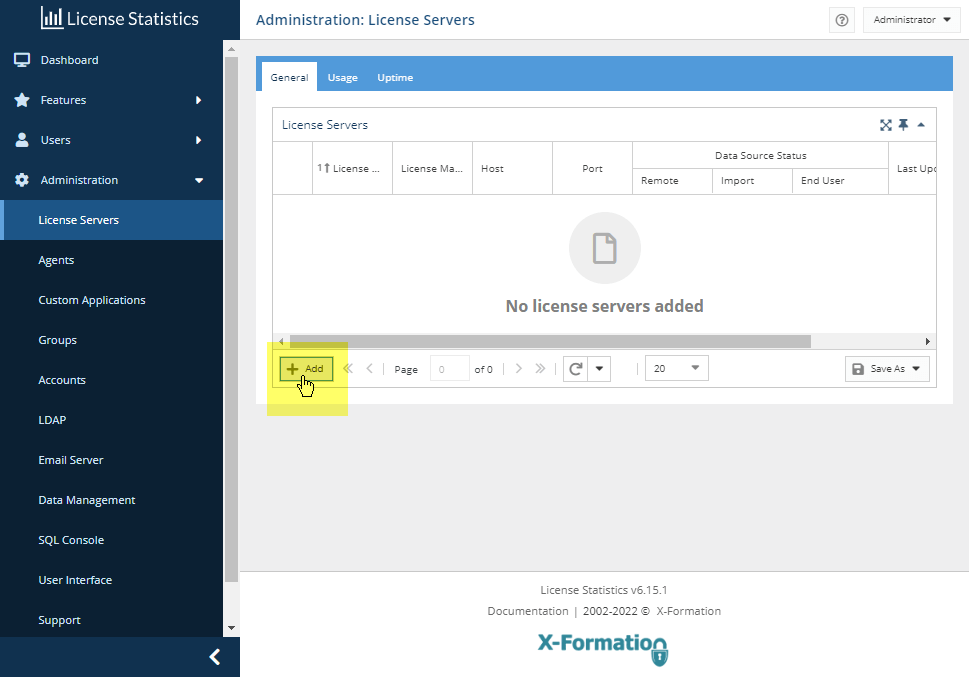Open the page size 20 dropdown
The height and width of the screenshot is (677, 969).
[x=677, y=368]
